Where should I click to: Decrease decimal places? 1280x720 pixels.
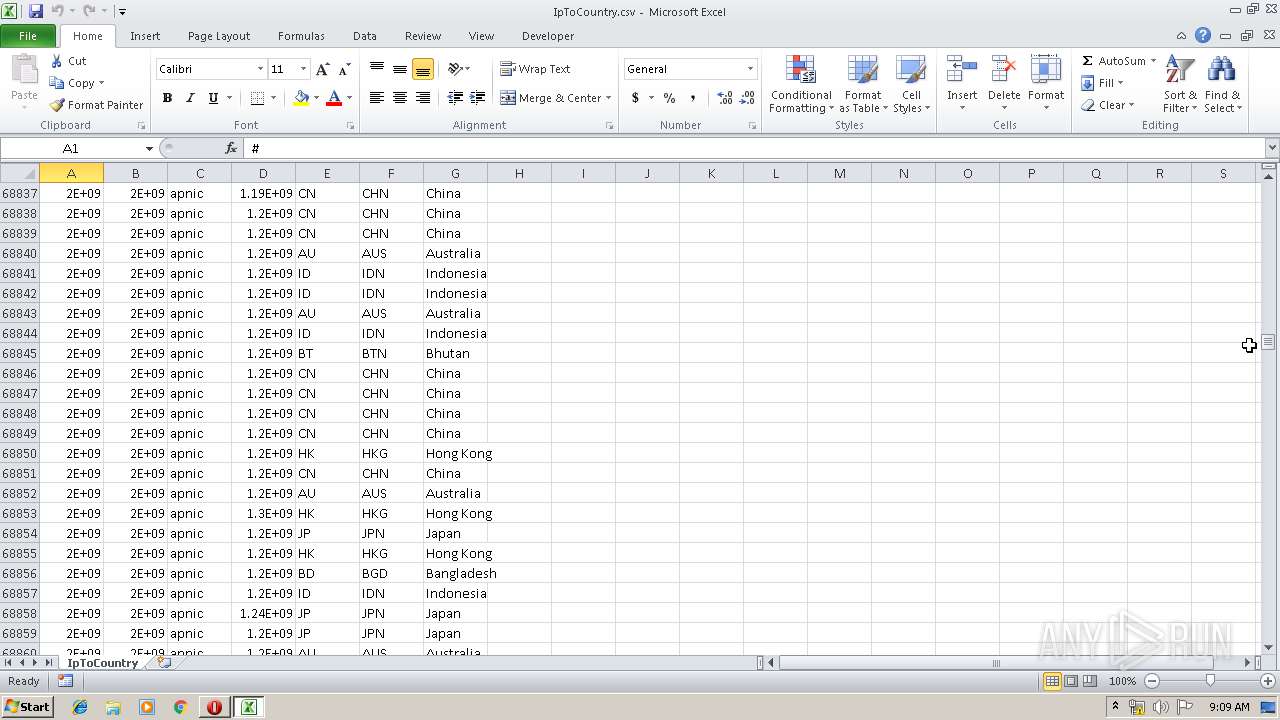[748, 98]
